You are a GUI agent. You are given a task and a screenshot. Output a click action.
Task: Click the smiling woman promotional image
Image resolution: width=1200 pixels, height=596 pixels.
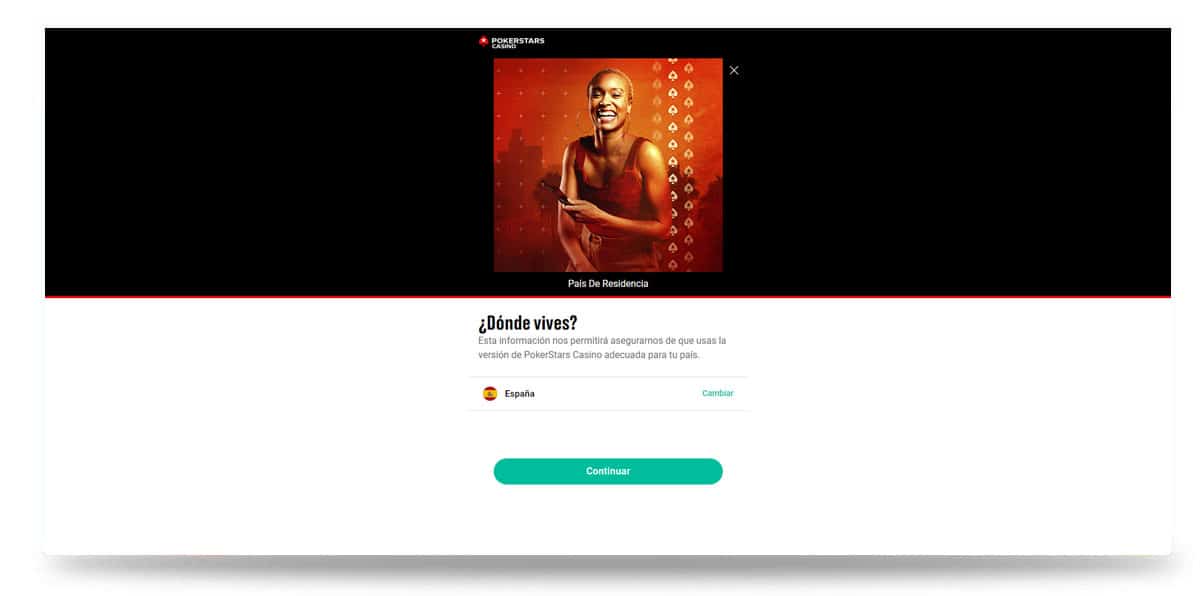tap(608, 165)
